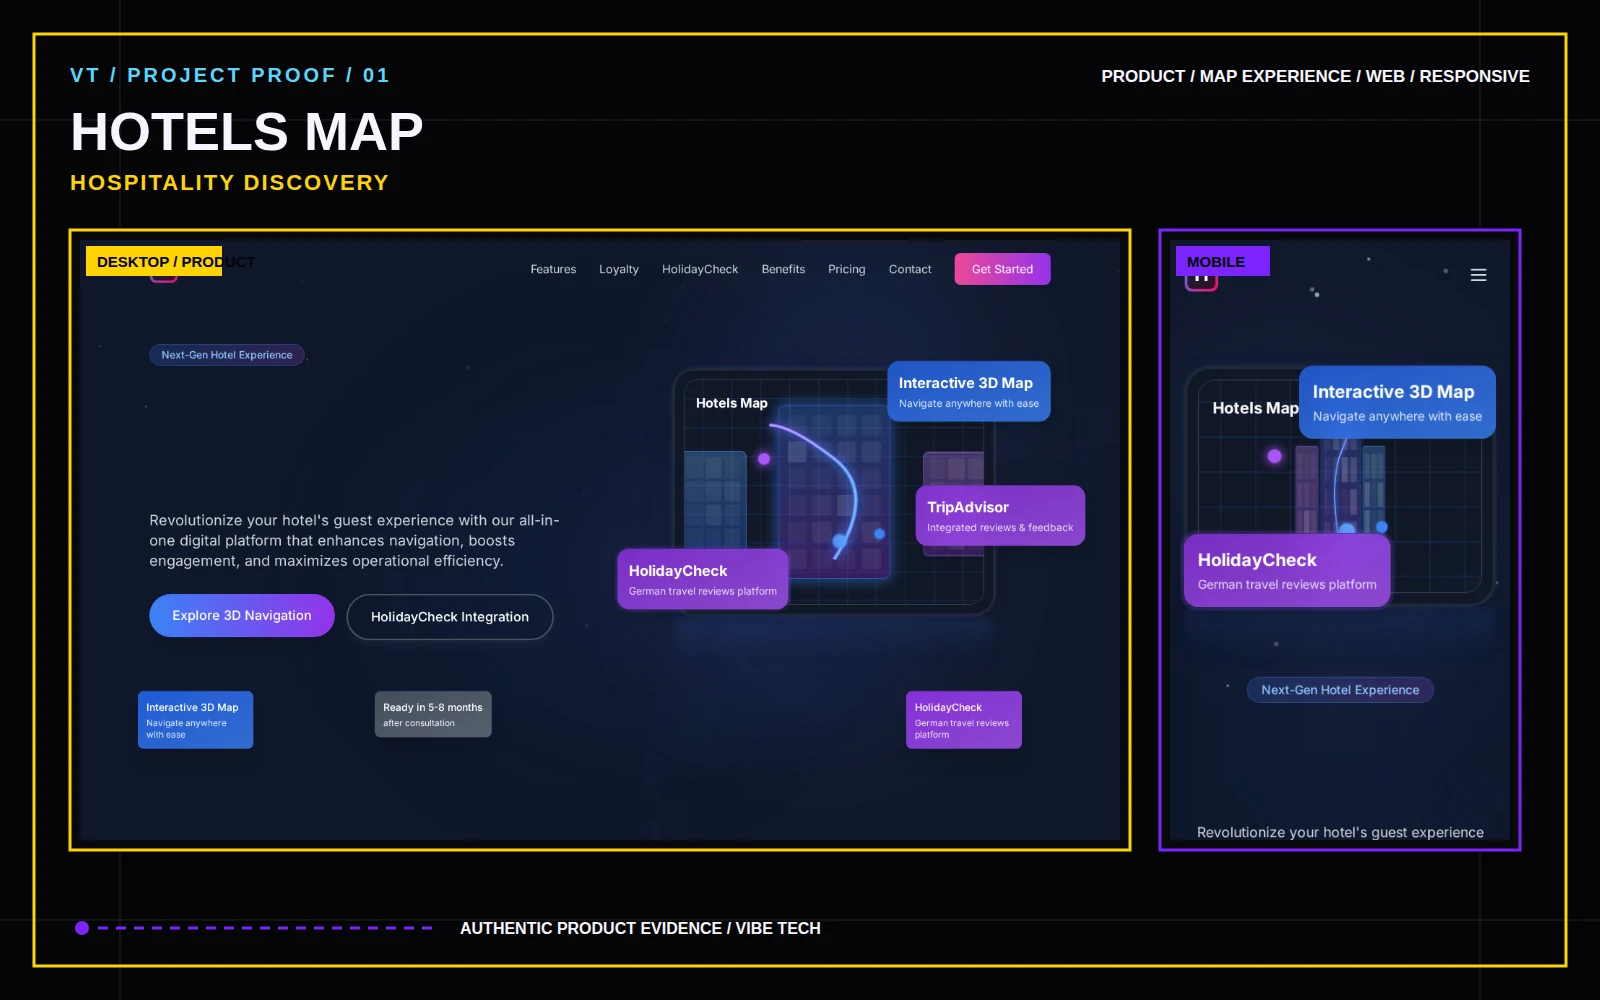The width and height of the screenshot is (1600, 1000).
Task: Open the Benefits nav item
Action: tap(783, 269)
